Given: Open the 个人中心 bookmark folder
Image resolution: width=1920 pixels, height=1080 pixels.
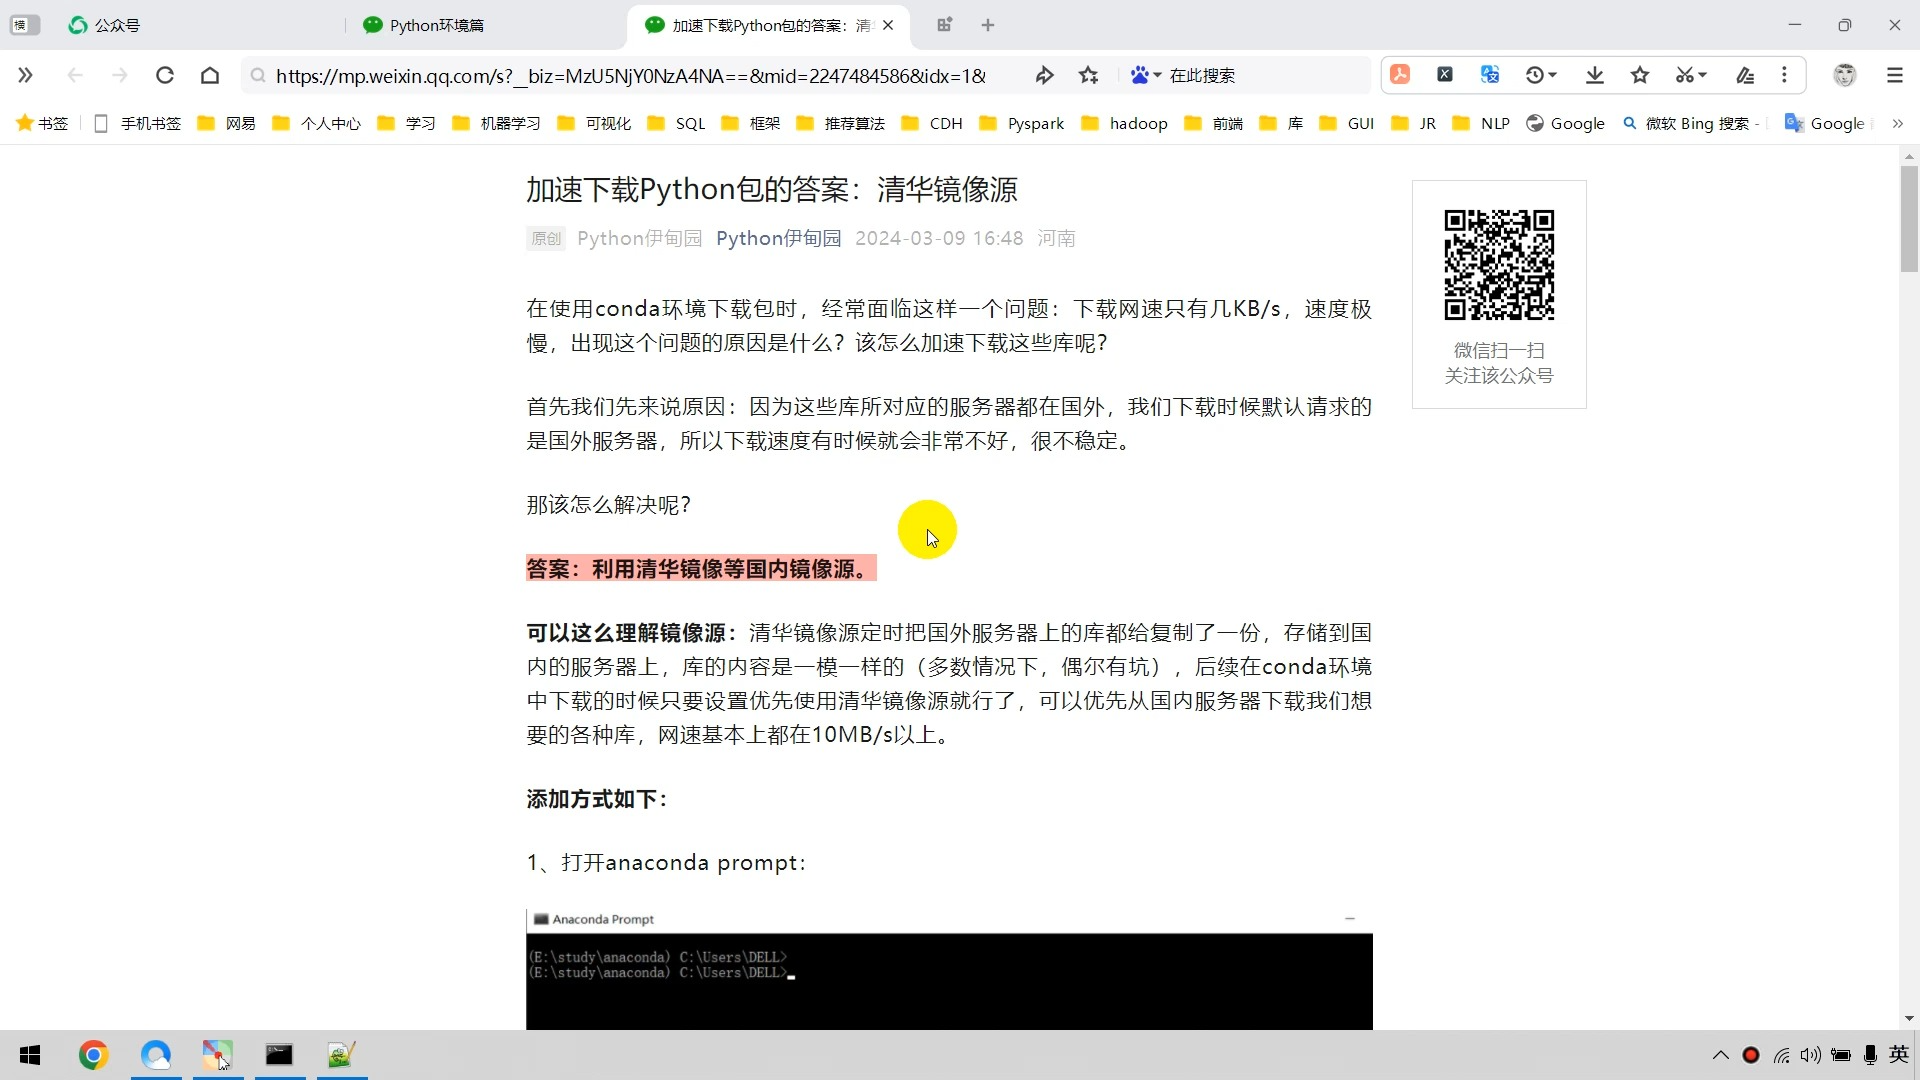Looking at the screenshot, I should (317, 123).
